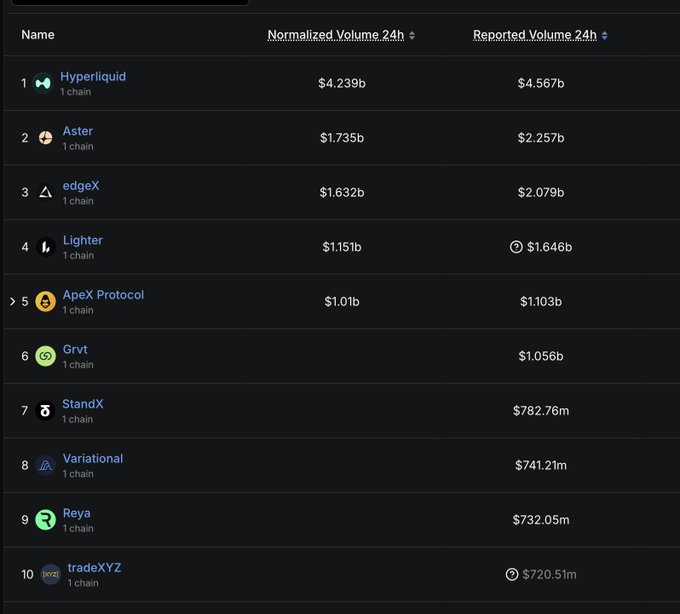
Task: Open the tradeXYZ protocol link
Action: [94, 568]
